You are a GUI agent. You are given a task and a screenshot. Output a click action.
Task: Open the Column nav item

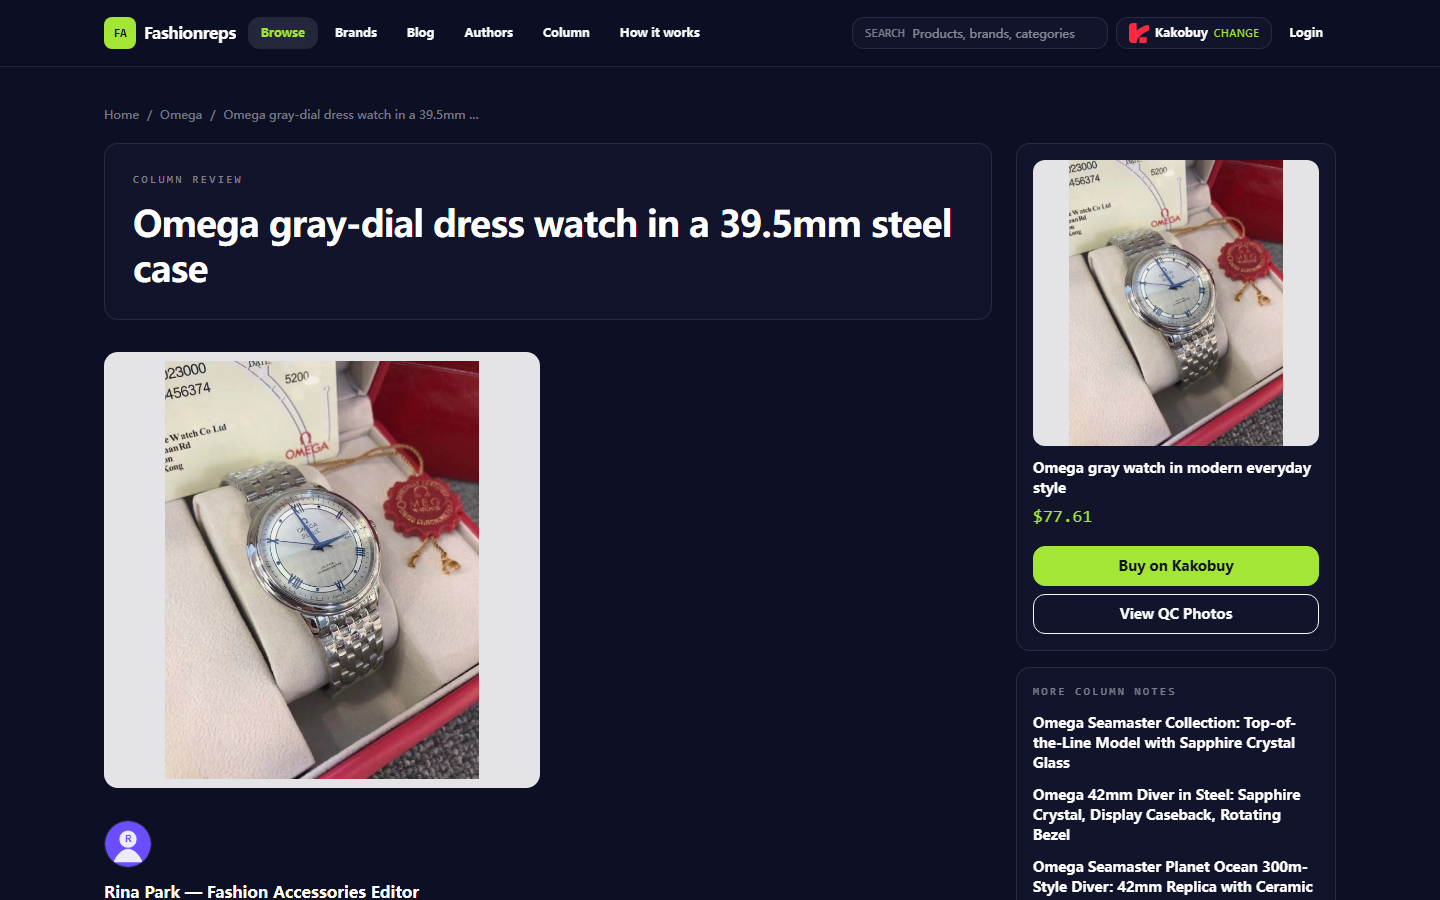566,33
